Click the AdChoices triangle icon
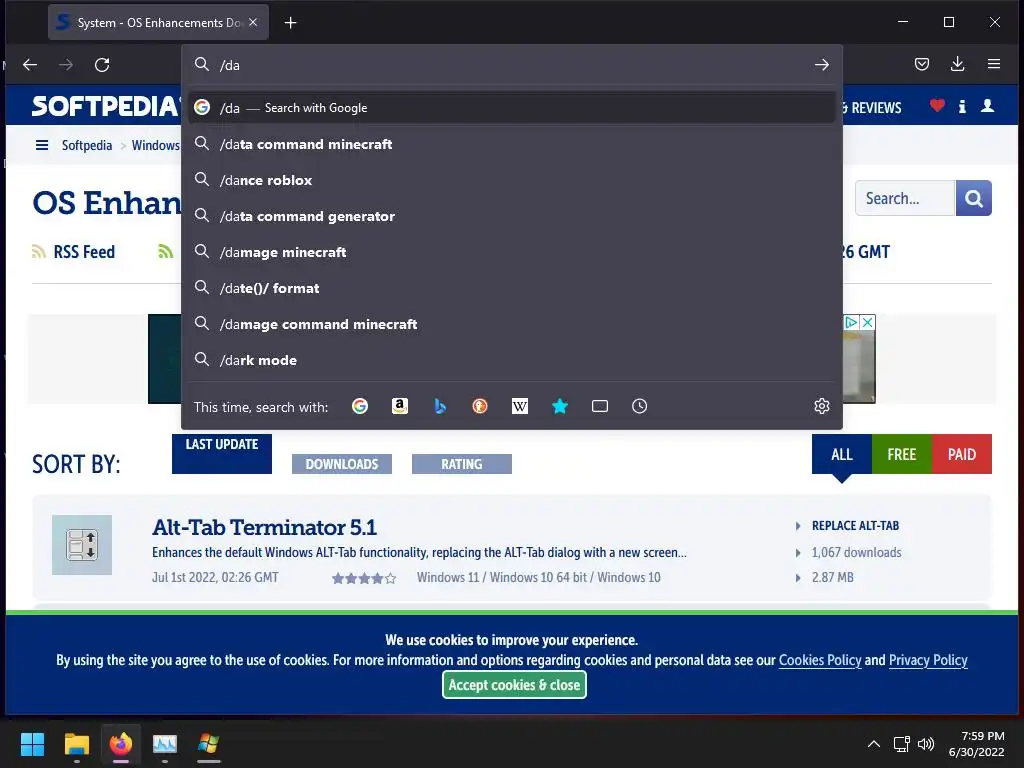 (851, 323)
